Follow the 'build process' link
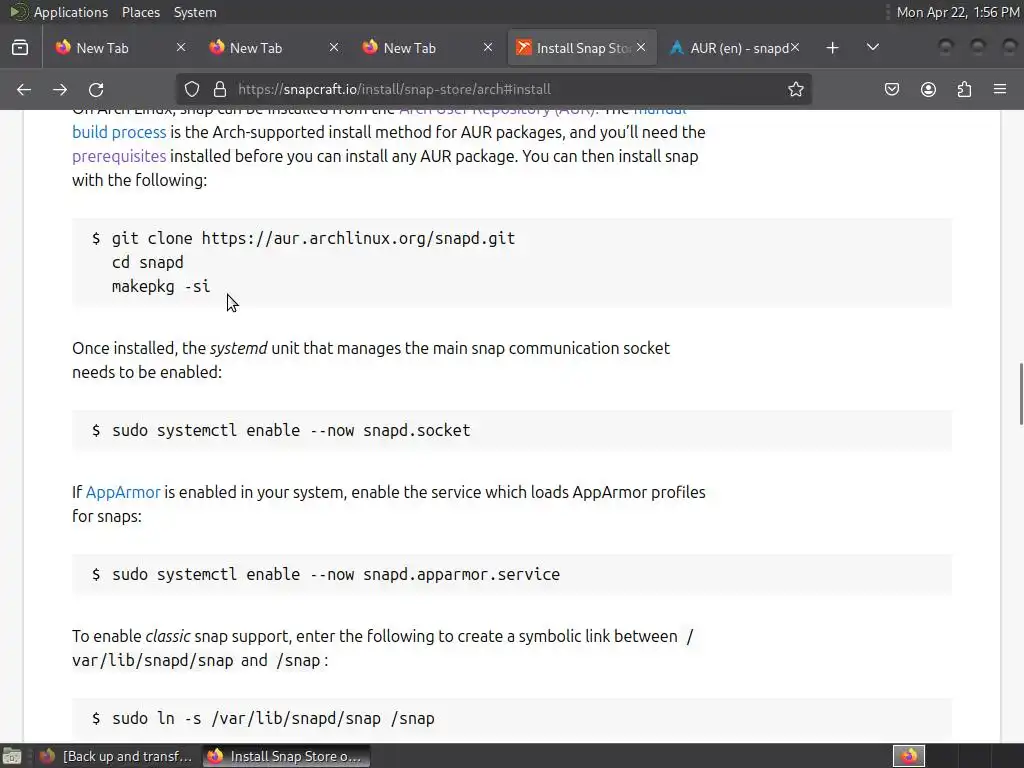The width and height of the screenshot is (1024, 768). (119, 132)
